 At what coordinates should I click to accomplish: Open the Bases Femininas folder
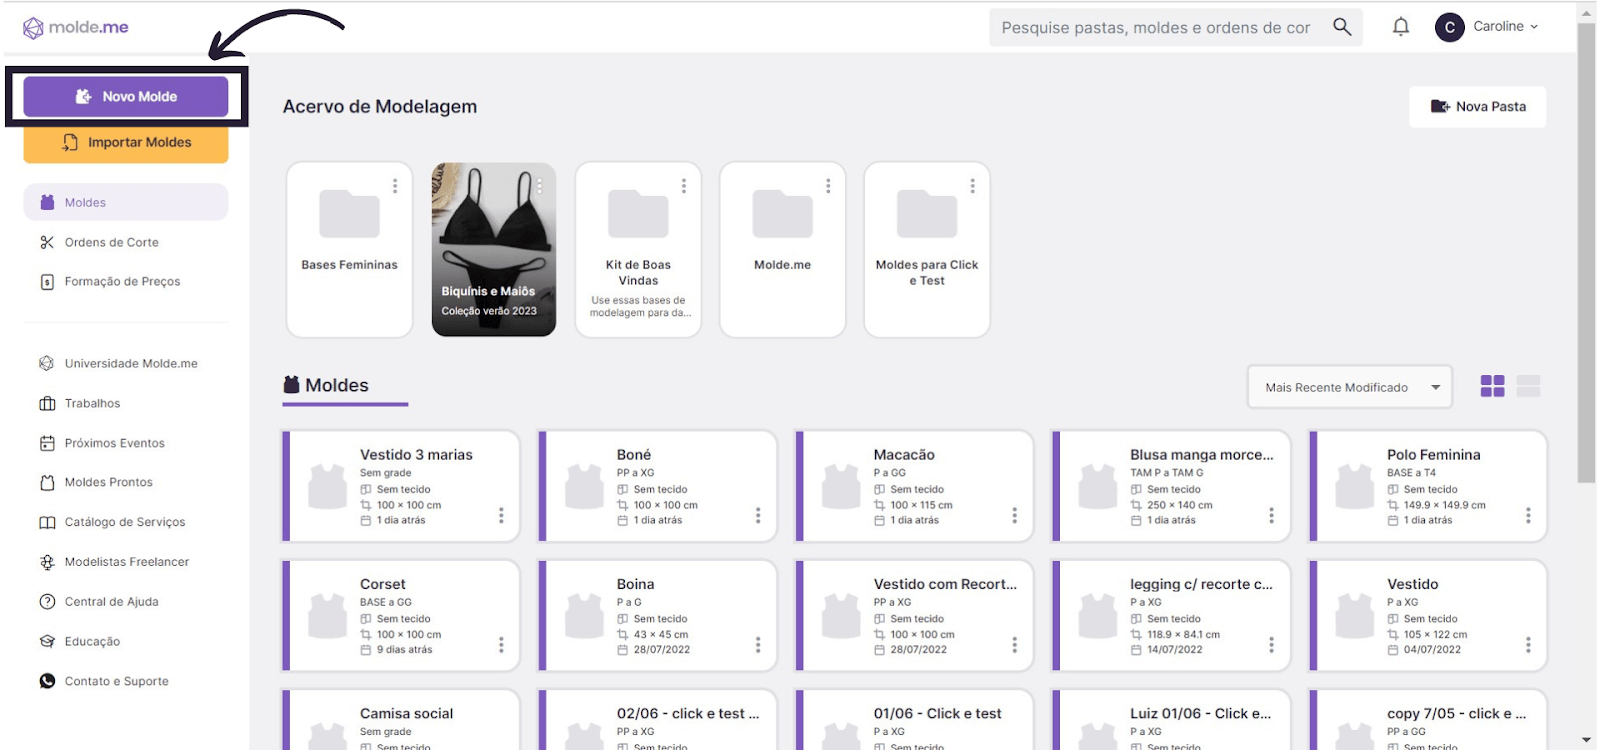349,250
